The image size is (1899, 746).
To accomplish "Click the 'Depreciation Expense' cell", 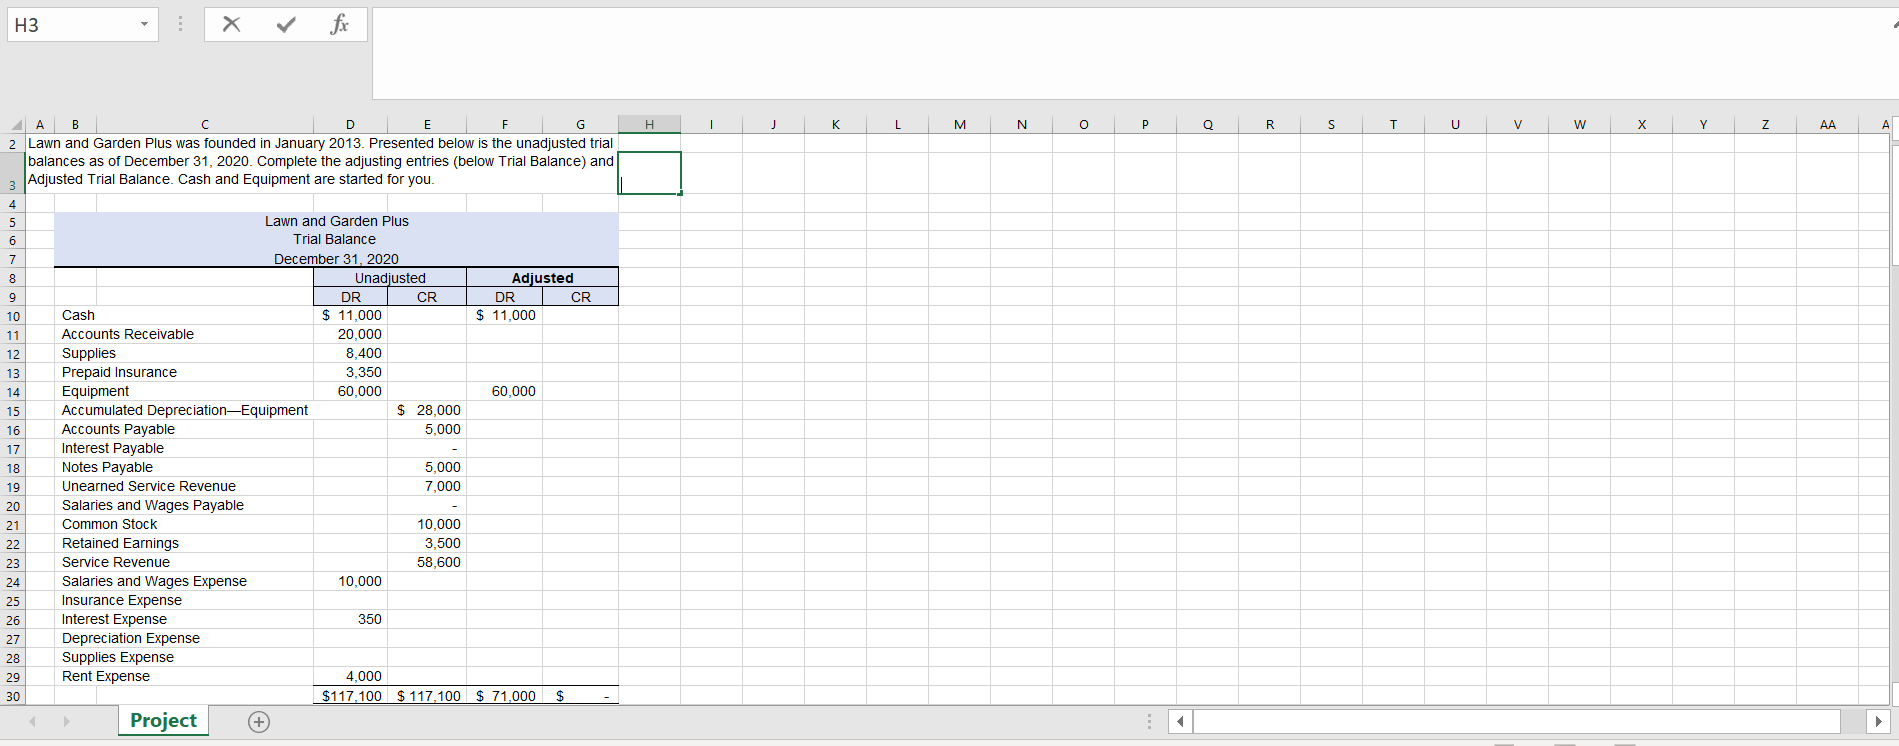I will [x=131, y=638].
